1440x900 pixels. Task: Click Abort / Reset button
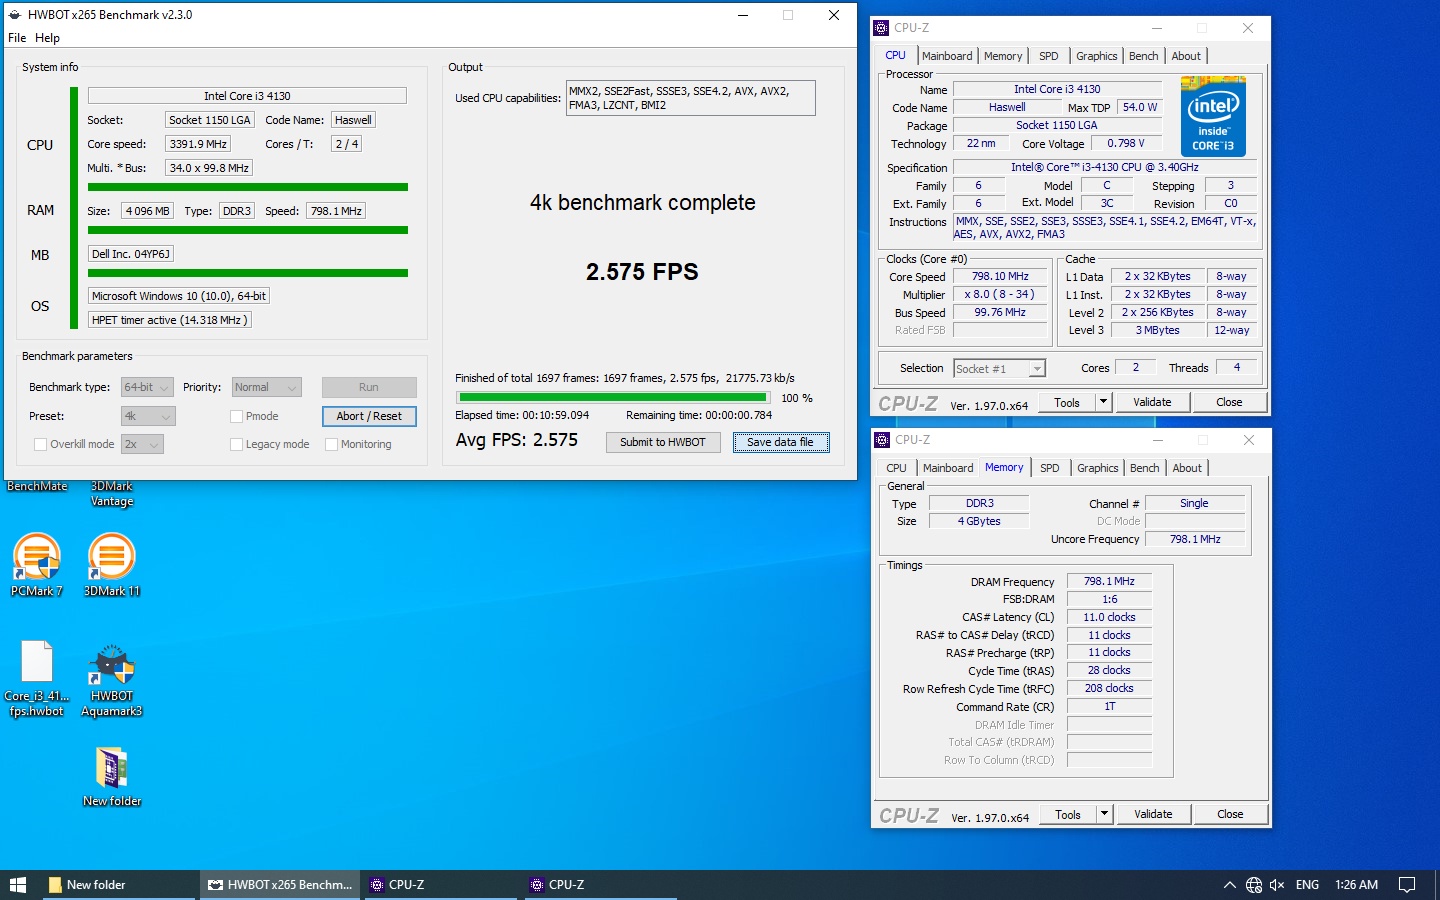point(369,416)
